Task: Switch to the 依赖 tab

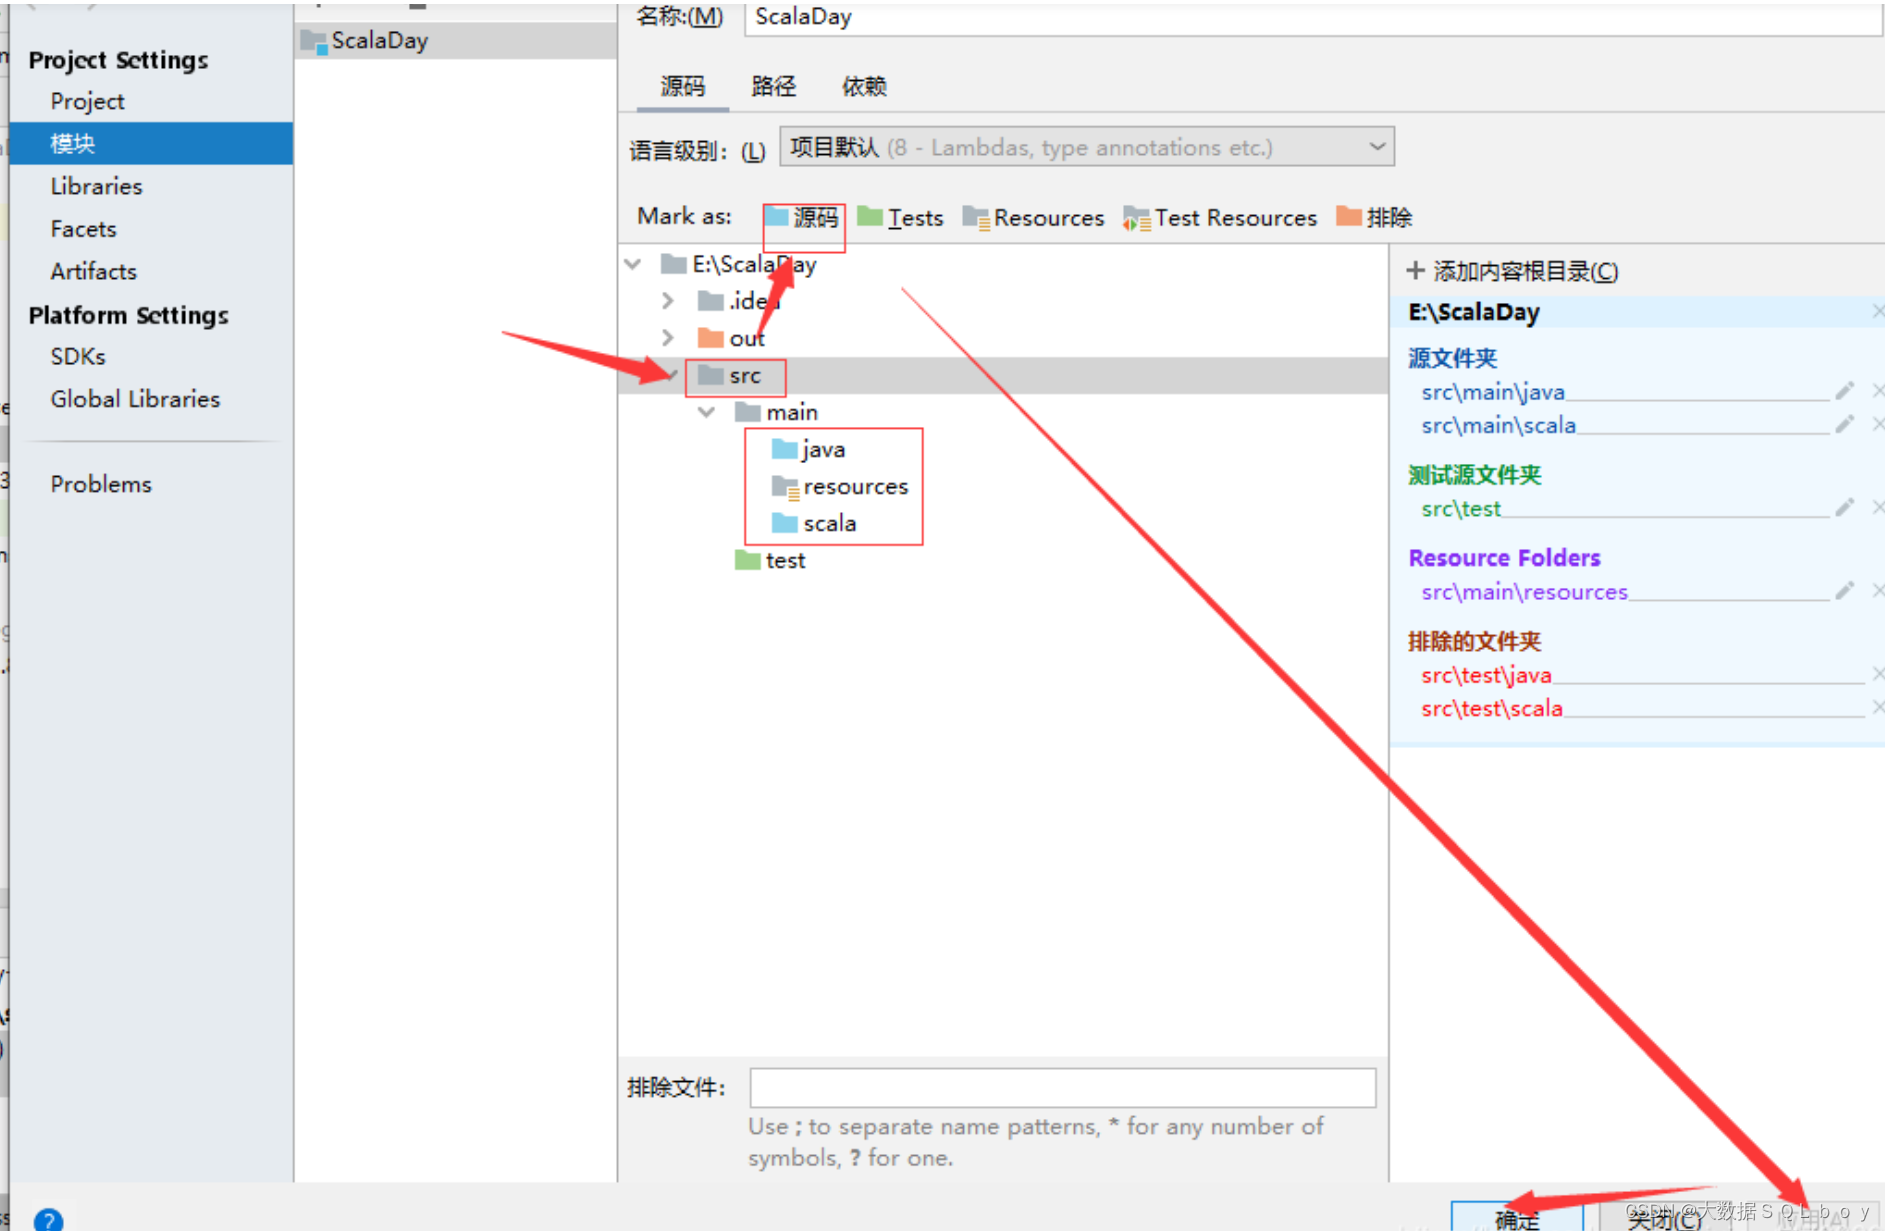Action: (864, 87)
